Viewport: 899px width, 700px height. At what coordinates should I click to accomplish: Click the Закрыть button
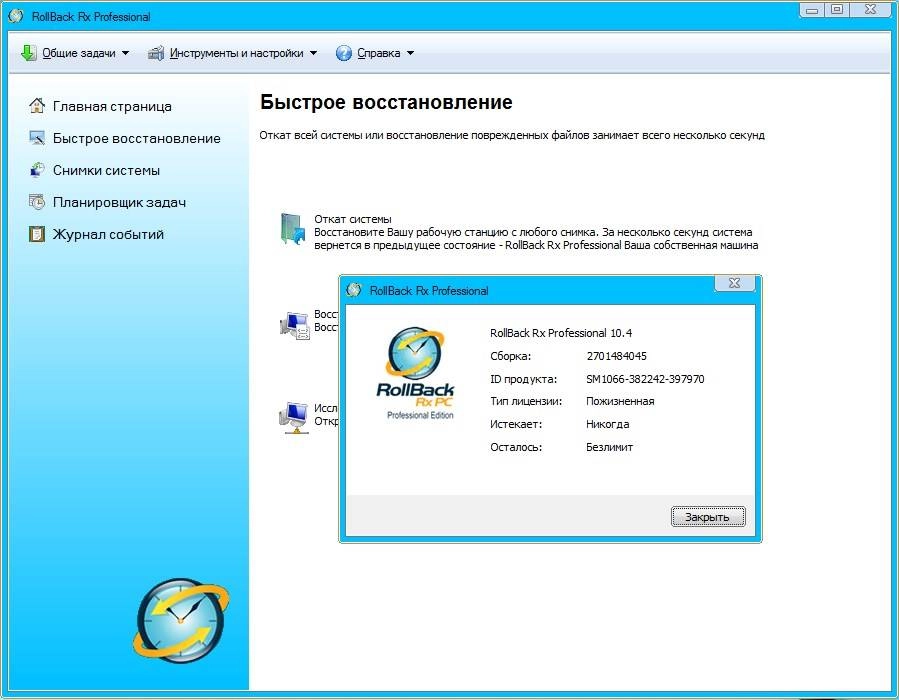click(708, 517)
